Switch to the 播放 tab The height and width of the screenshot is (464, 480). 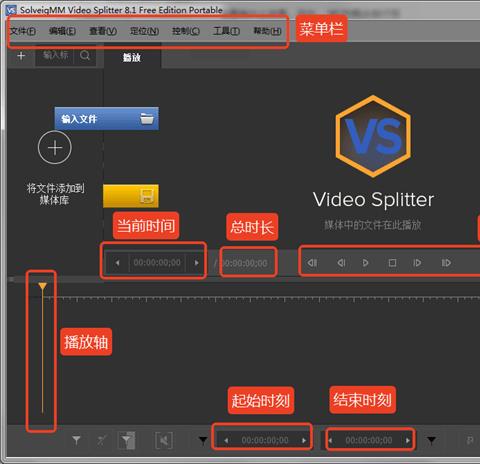click(x=132, y=57)
